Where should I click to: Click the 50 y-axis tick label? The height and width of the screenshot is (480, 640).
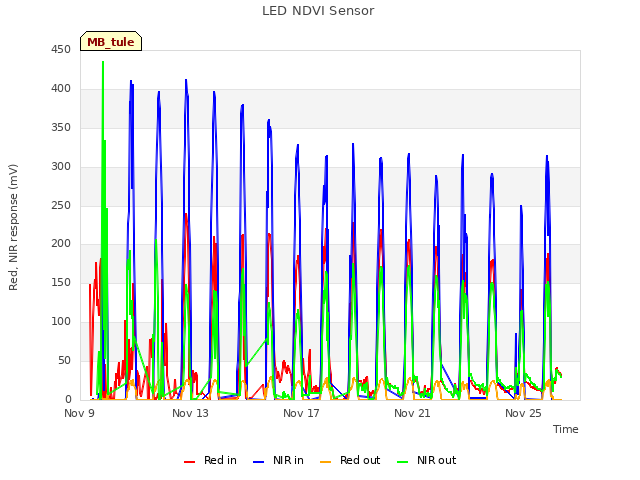[x=64, y=360]
